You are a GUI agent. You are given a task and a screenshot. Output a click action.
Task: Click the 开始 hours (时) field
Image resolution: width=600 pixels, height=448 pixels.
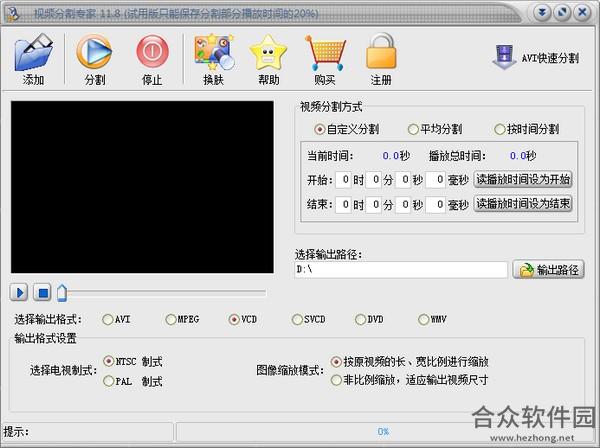pyautogui.click(x=343, y=179)
